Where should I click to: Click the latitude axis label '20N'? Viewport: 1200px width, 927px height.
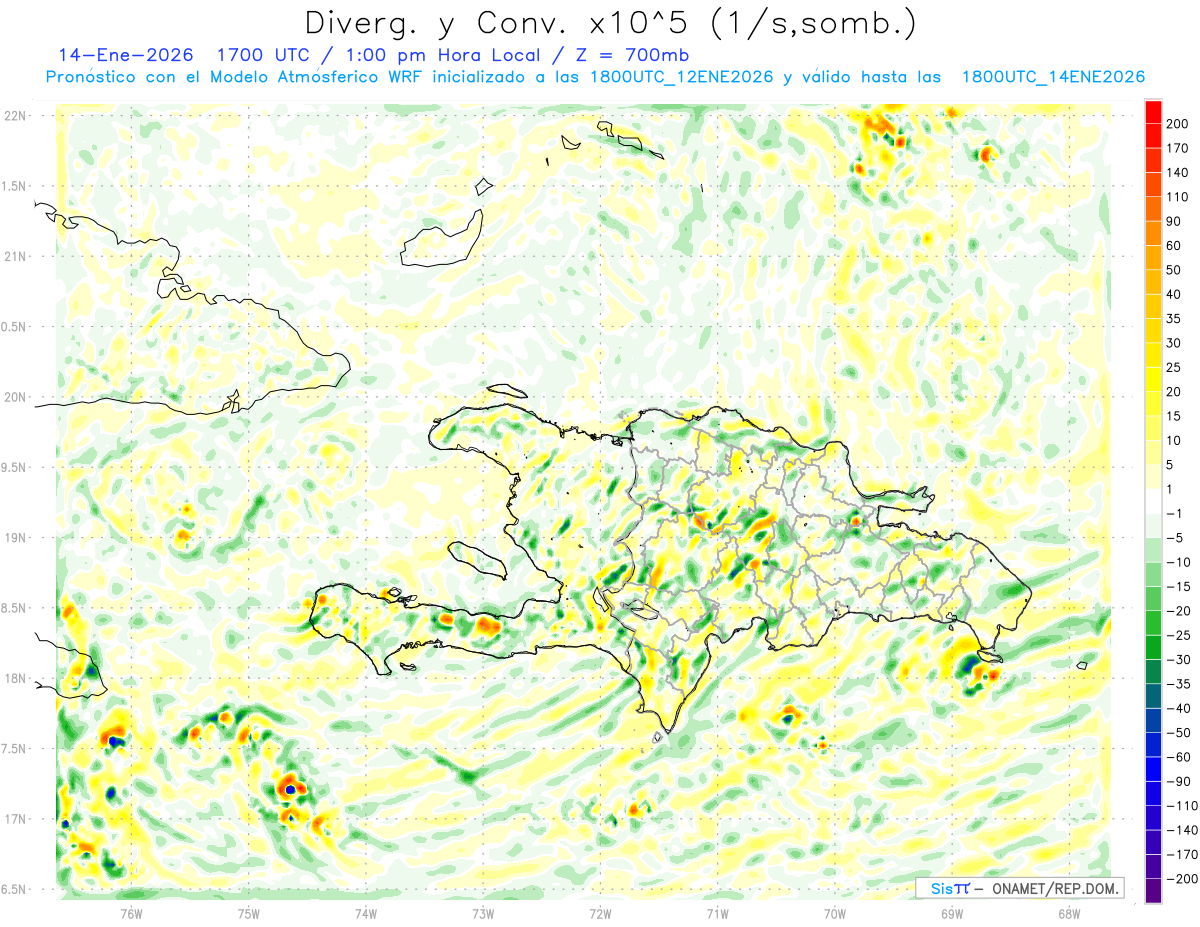click(14, 397)
